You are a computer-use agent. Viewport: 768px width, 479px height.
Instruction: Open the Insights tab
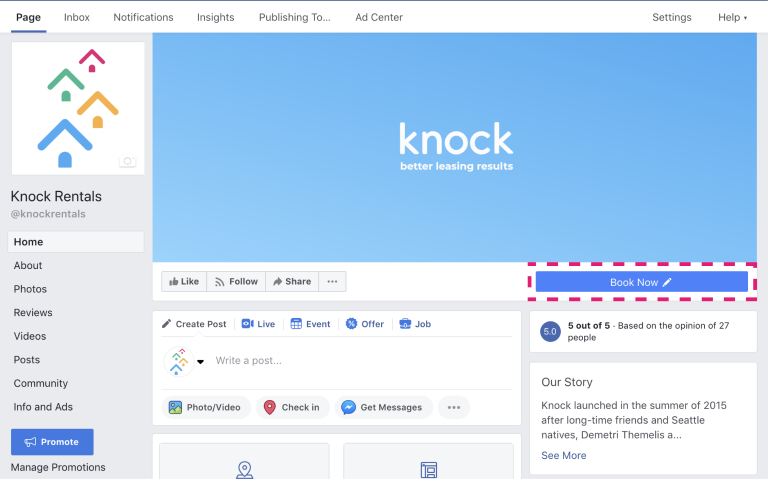(216, 17)
